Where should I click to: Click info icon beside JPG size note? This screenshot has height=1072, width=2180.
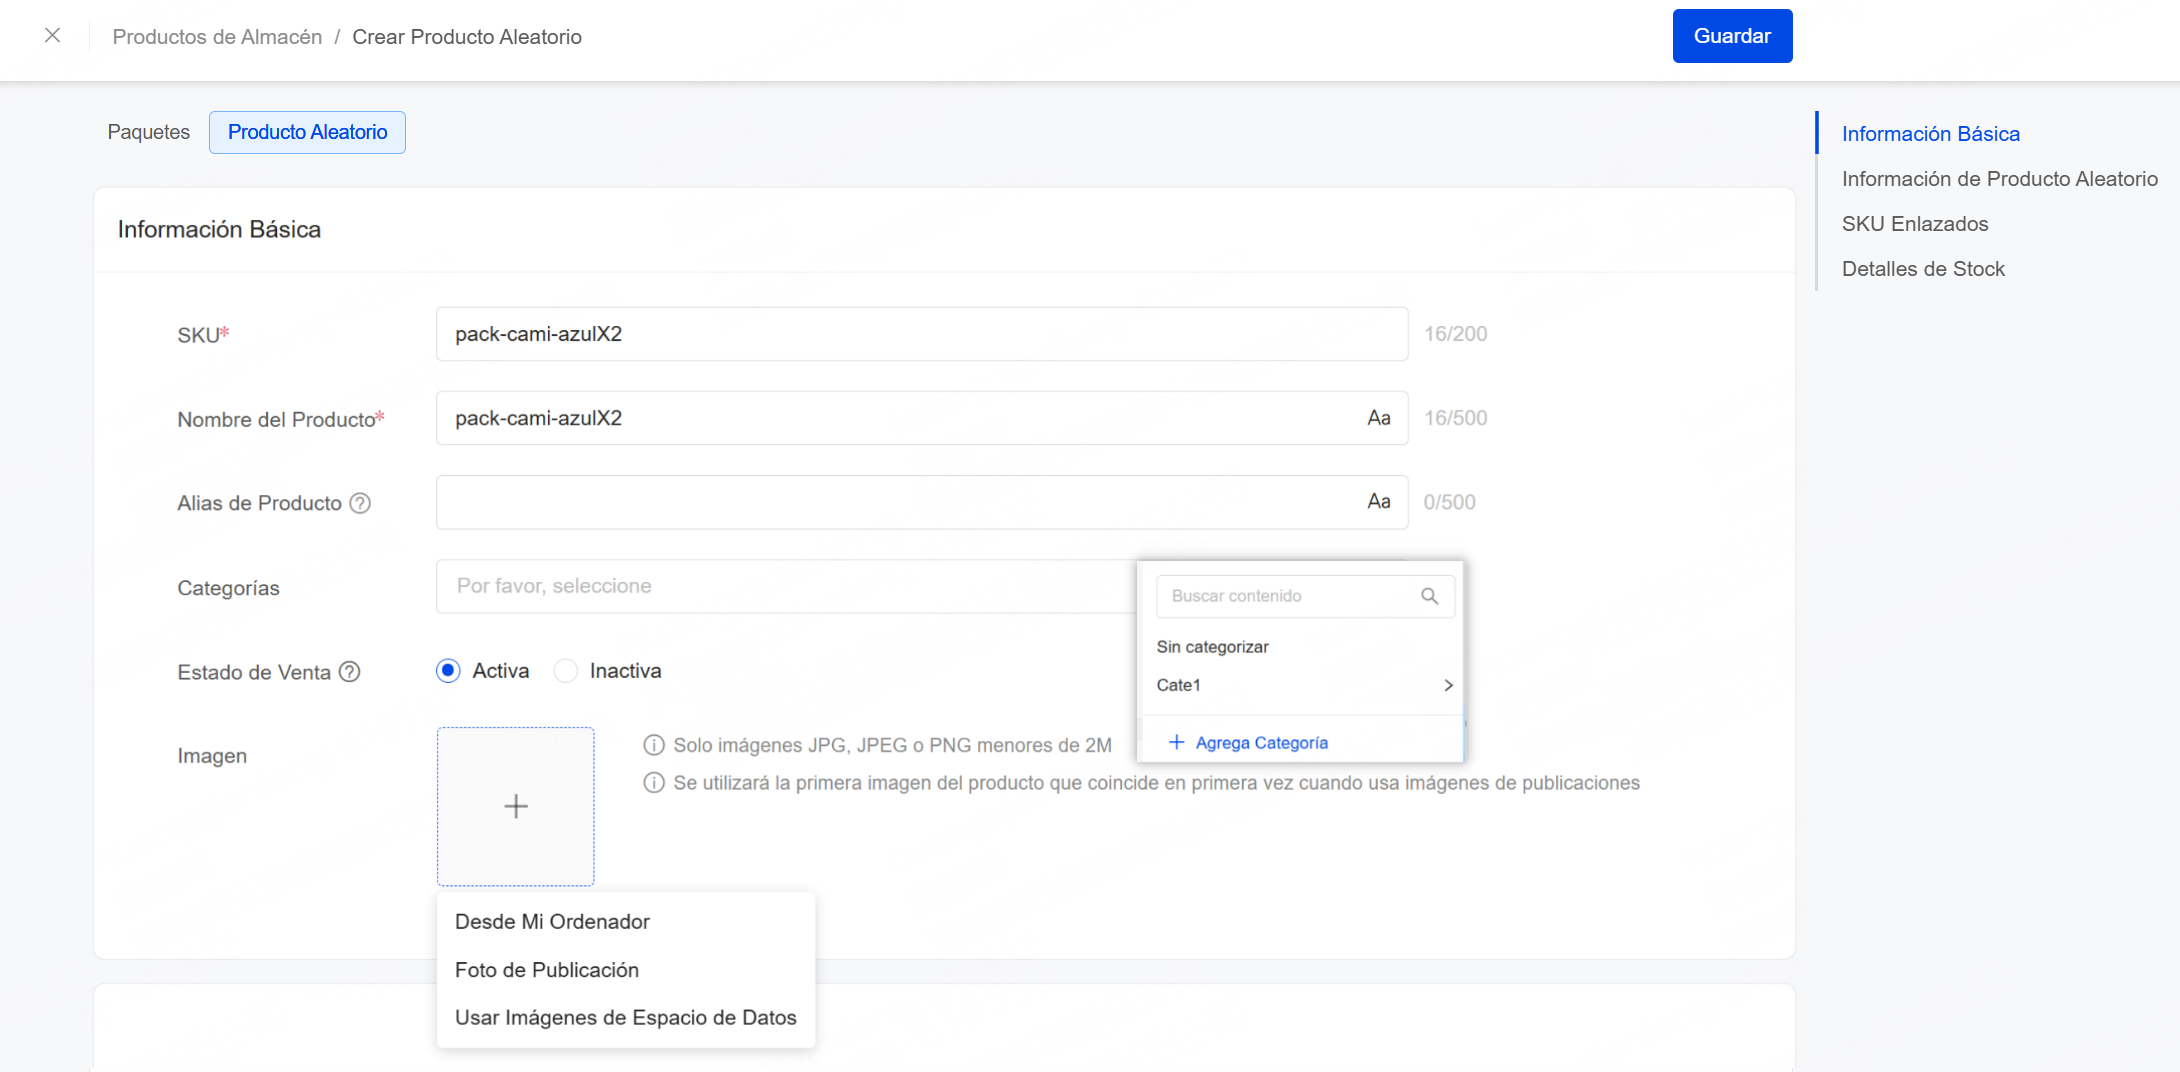(654, 745)
